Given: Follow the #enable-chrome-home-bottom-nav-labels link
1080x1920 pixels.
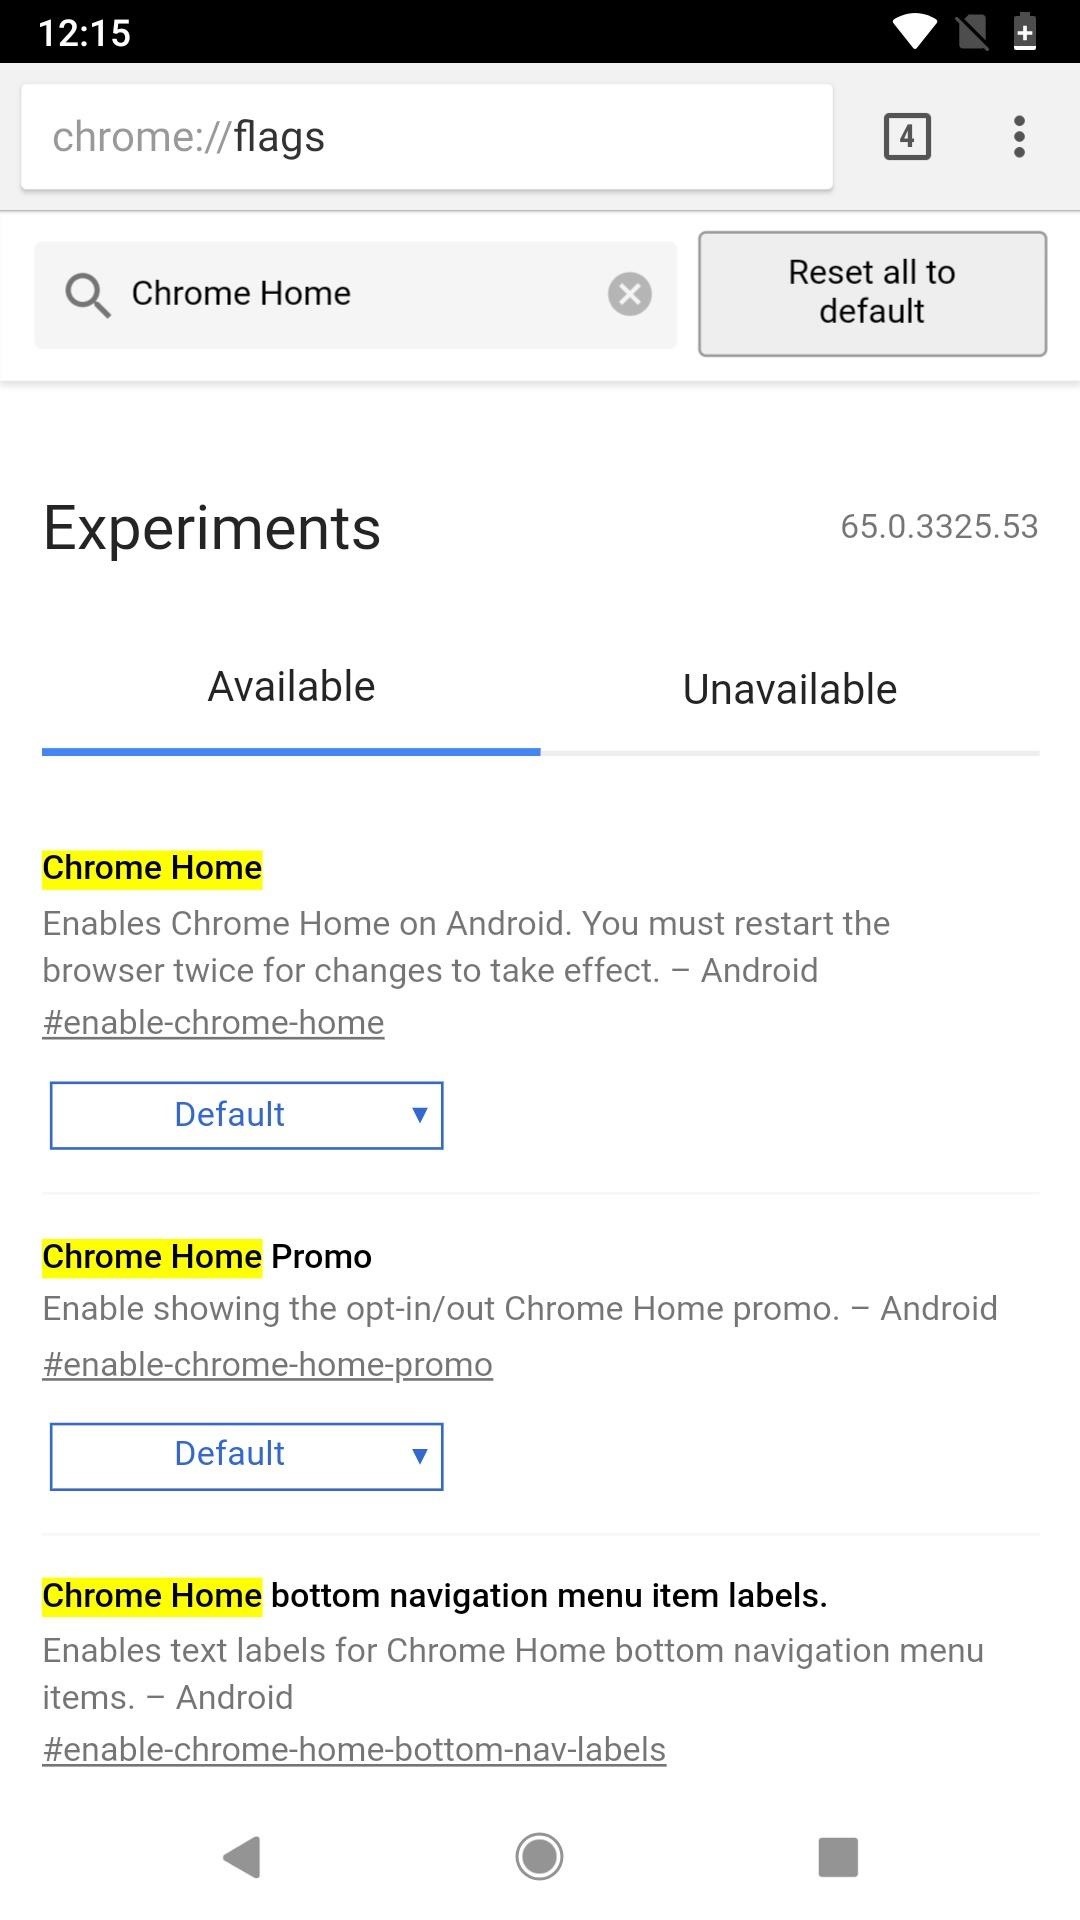Looking at the screenshot, I should (x=353, y=1748).
